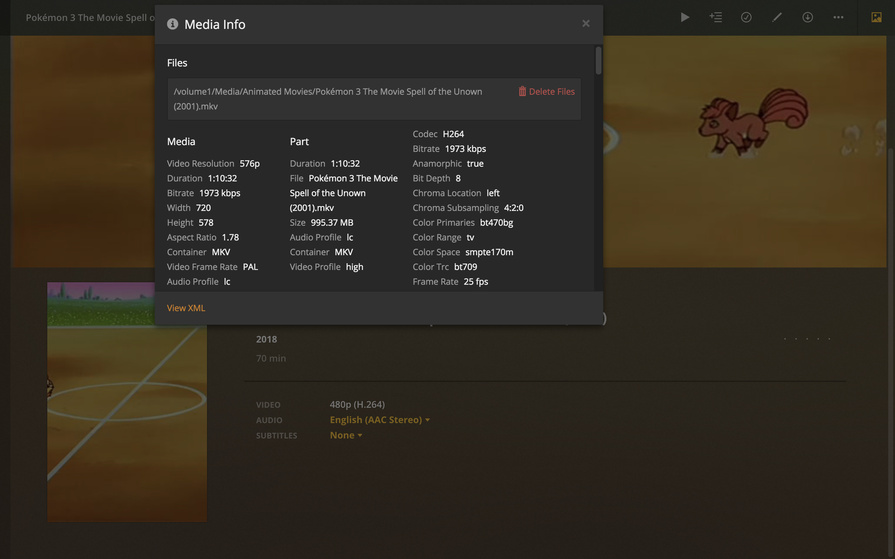Mark movie as watched checkmark icon

pos(746,17)
